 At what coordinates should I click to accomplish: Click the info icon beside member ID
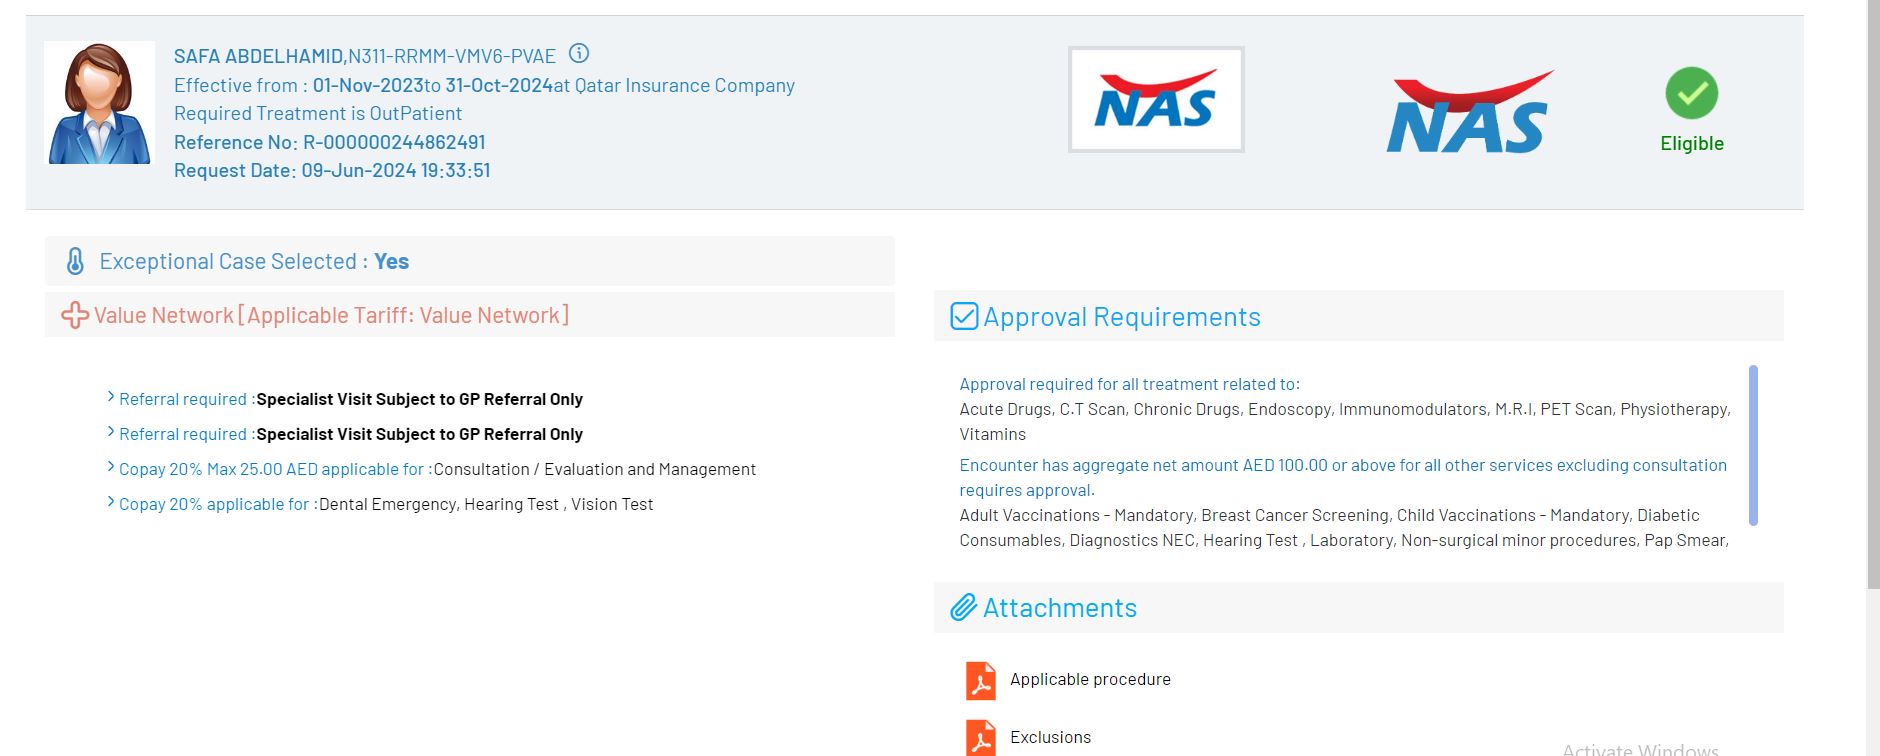pyautogui.click(x=578, y=54)
